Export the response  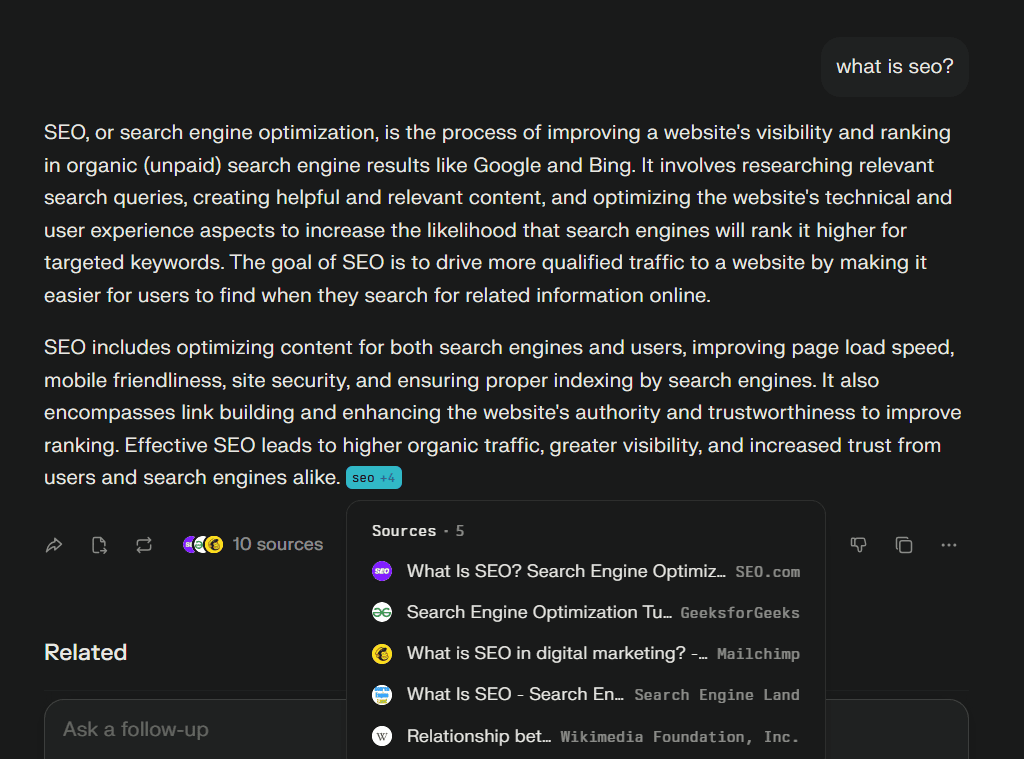pyautogui.click(x=98, y=545)
